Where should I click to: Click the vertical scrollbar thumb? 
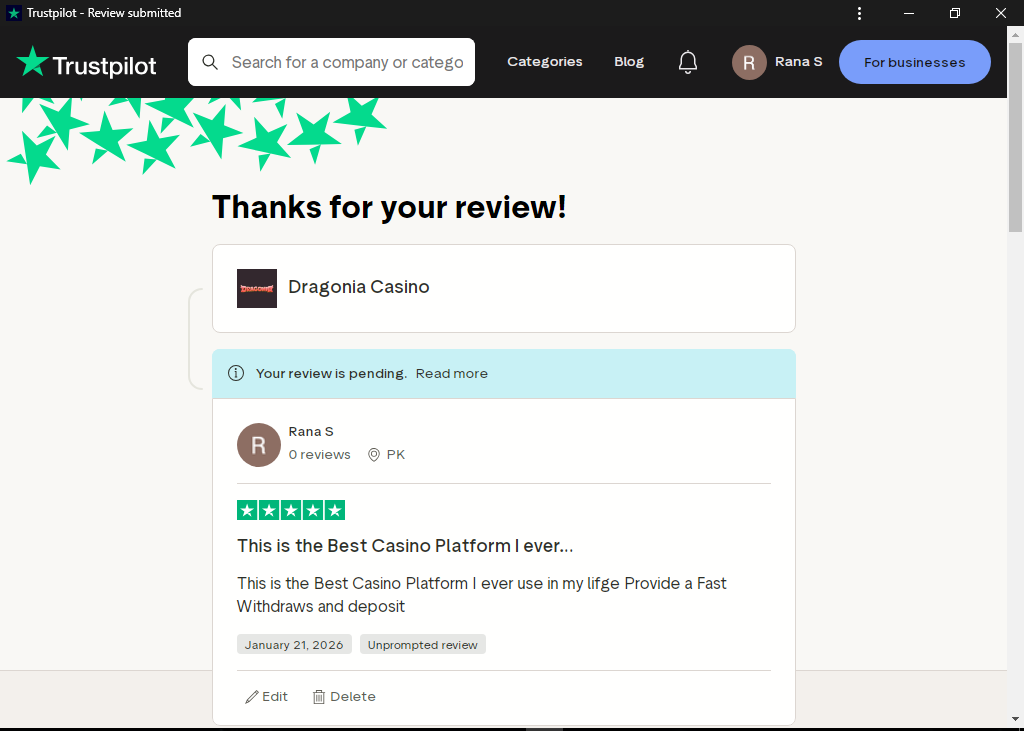coord(1016,137)
